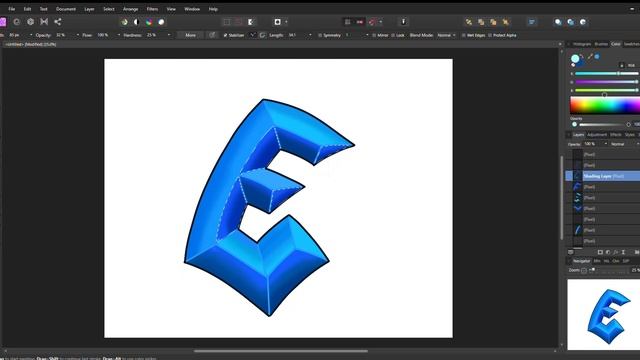Image resolution: width=640 pixels, height=360 pixels.
Task: Switch to the Adjustment panel tab
Action: (597, 135)
